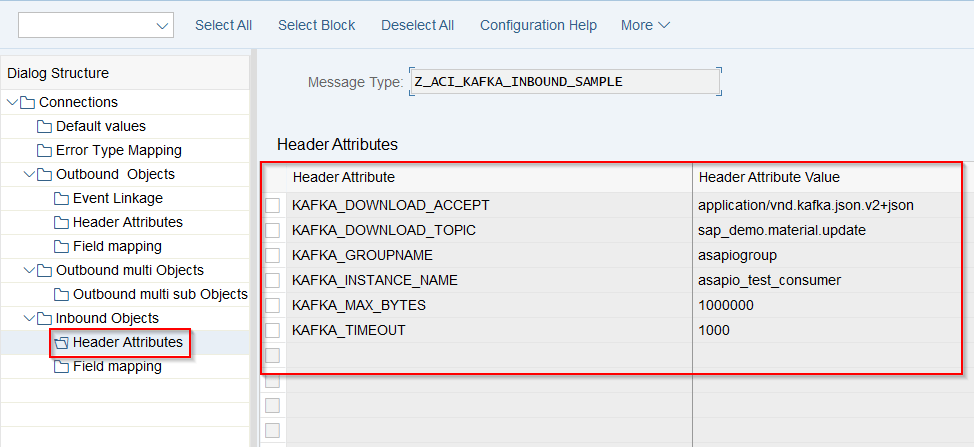974x447 pixels.
Task: Click the Select All button
Action: tap(224, 25)
